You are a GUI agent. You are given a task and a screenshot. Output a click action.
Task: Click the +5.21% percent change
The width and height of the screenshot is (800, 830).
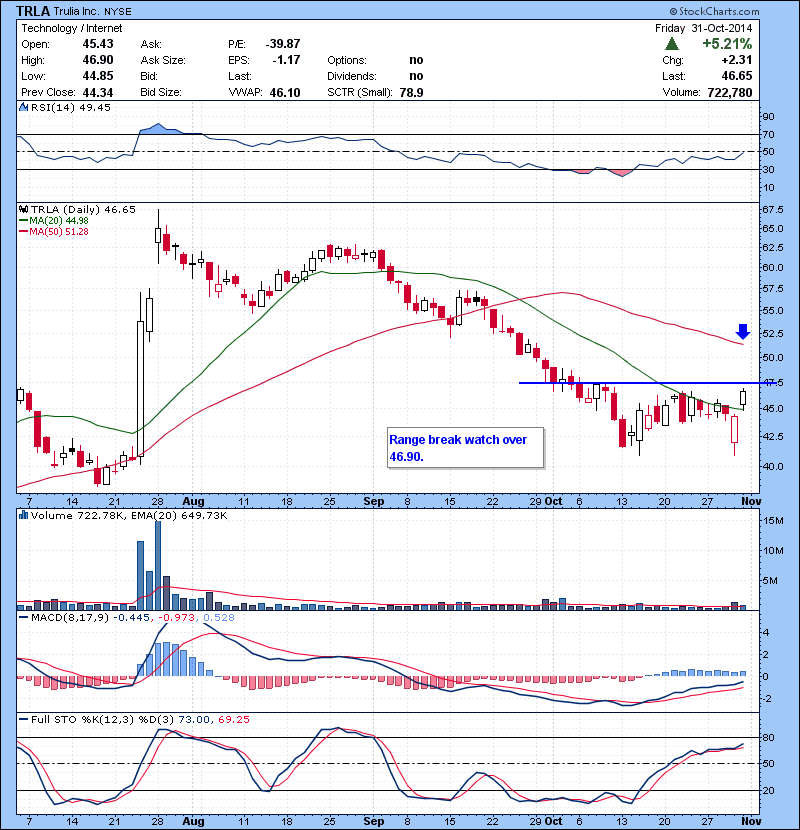click(727, 43)
